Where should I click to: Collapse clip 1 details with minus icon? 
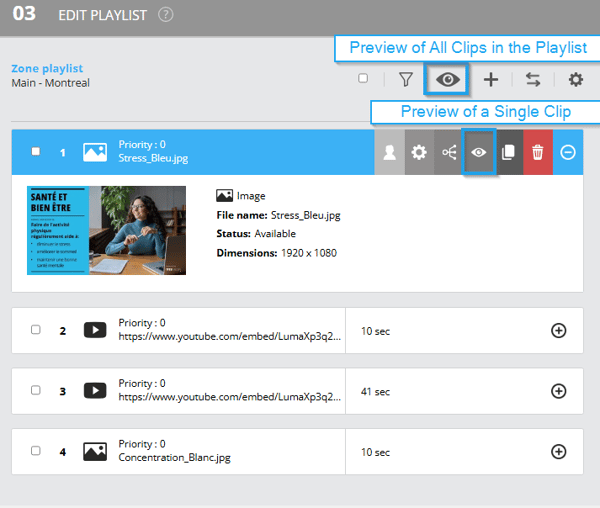567,152
